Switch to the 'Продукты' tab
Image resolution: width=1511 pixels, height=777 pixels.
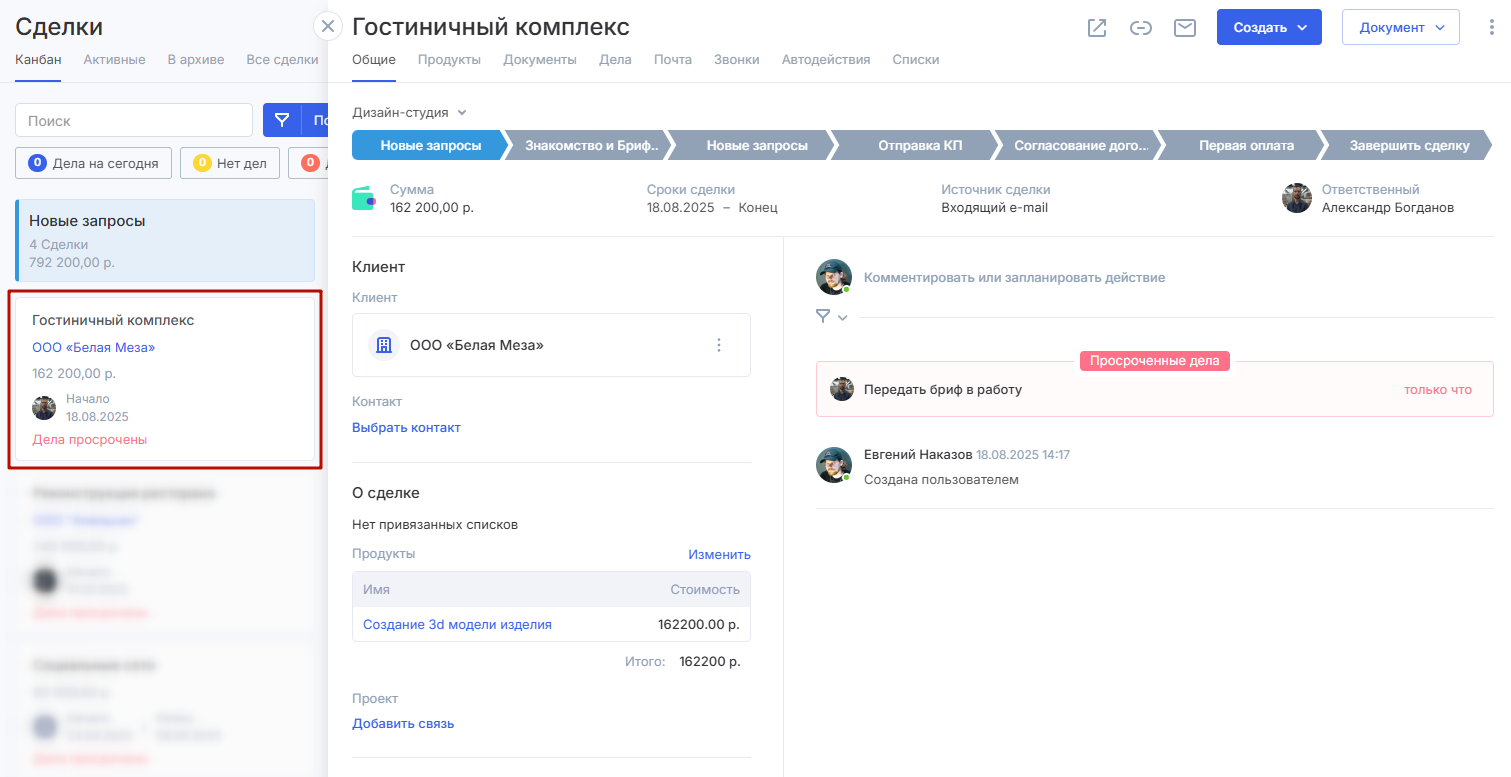(449, 60)
